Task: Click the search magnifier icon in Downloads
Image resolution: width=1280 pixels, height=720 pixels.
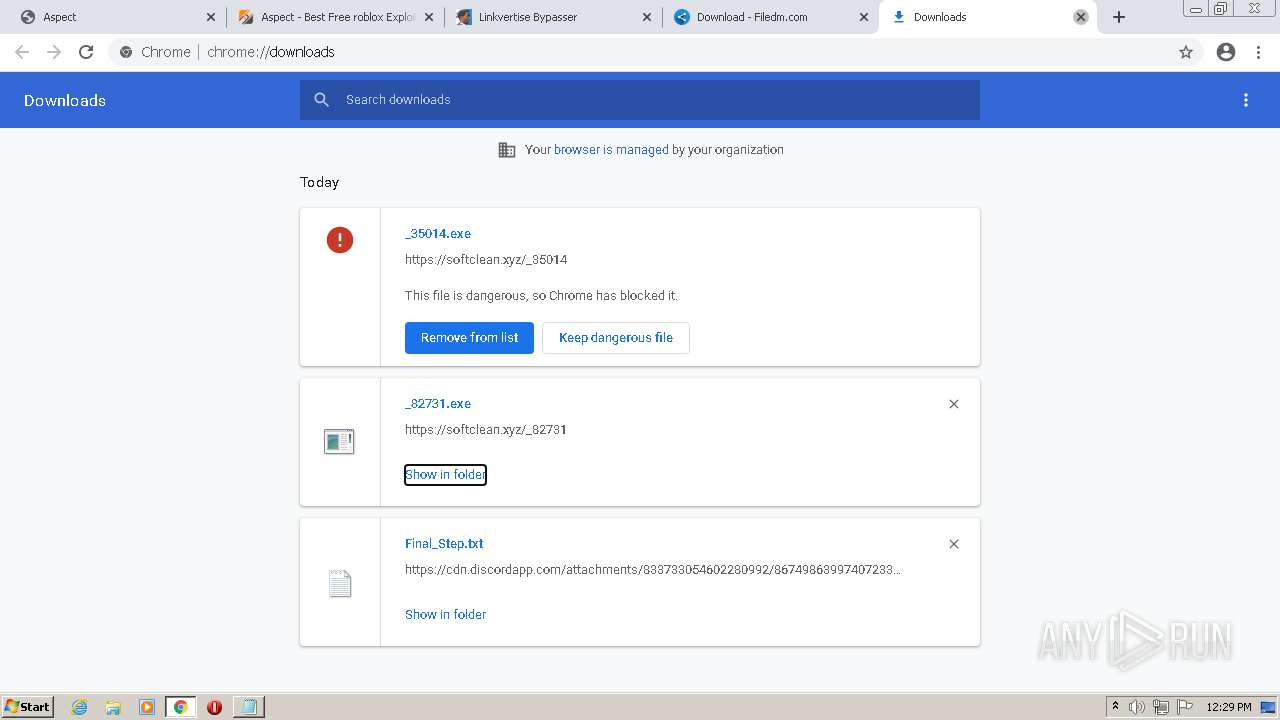Action: 321,100
